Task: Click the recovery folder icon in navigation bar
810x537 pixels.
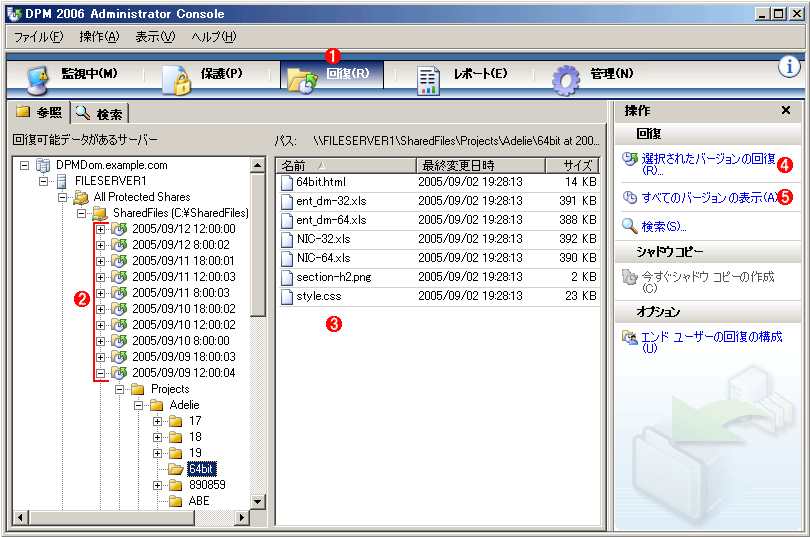Action: (303, 81)
